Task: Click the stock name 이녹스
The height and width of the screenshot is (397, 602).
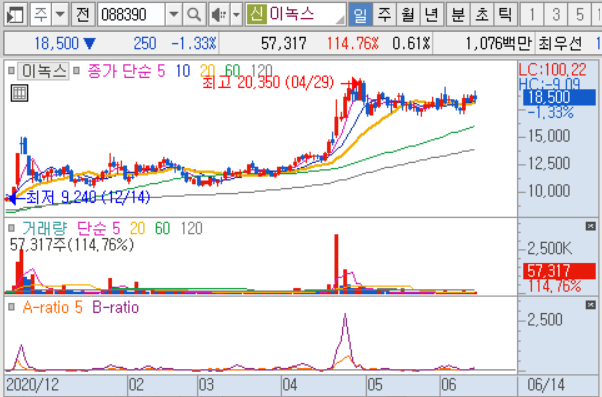Action: (292, 15)
